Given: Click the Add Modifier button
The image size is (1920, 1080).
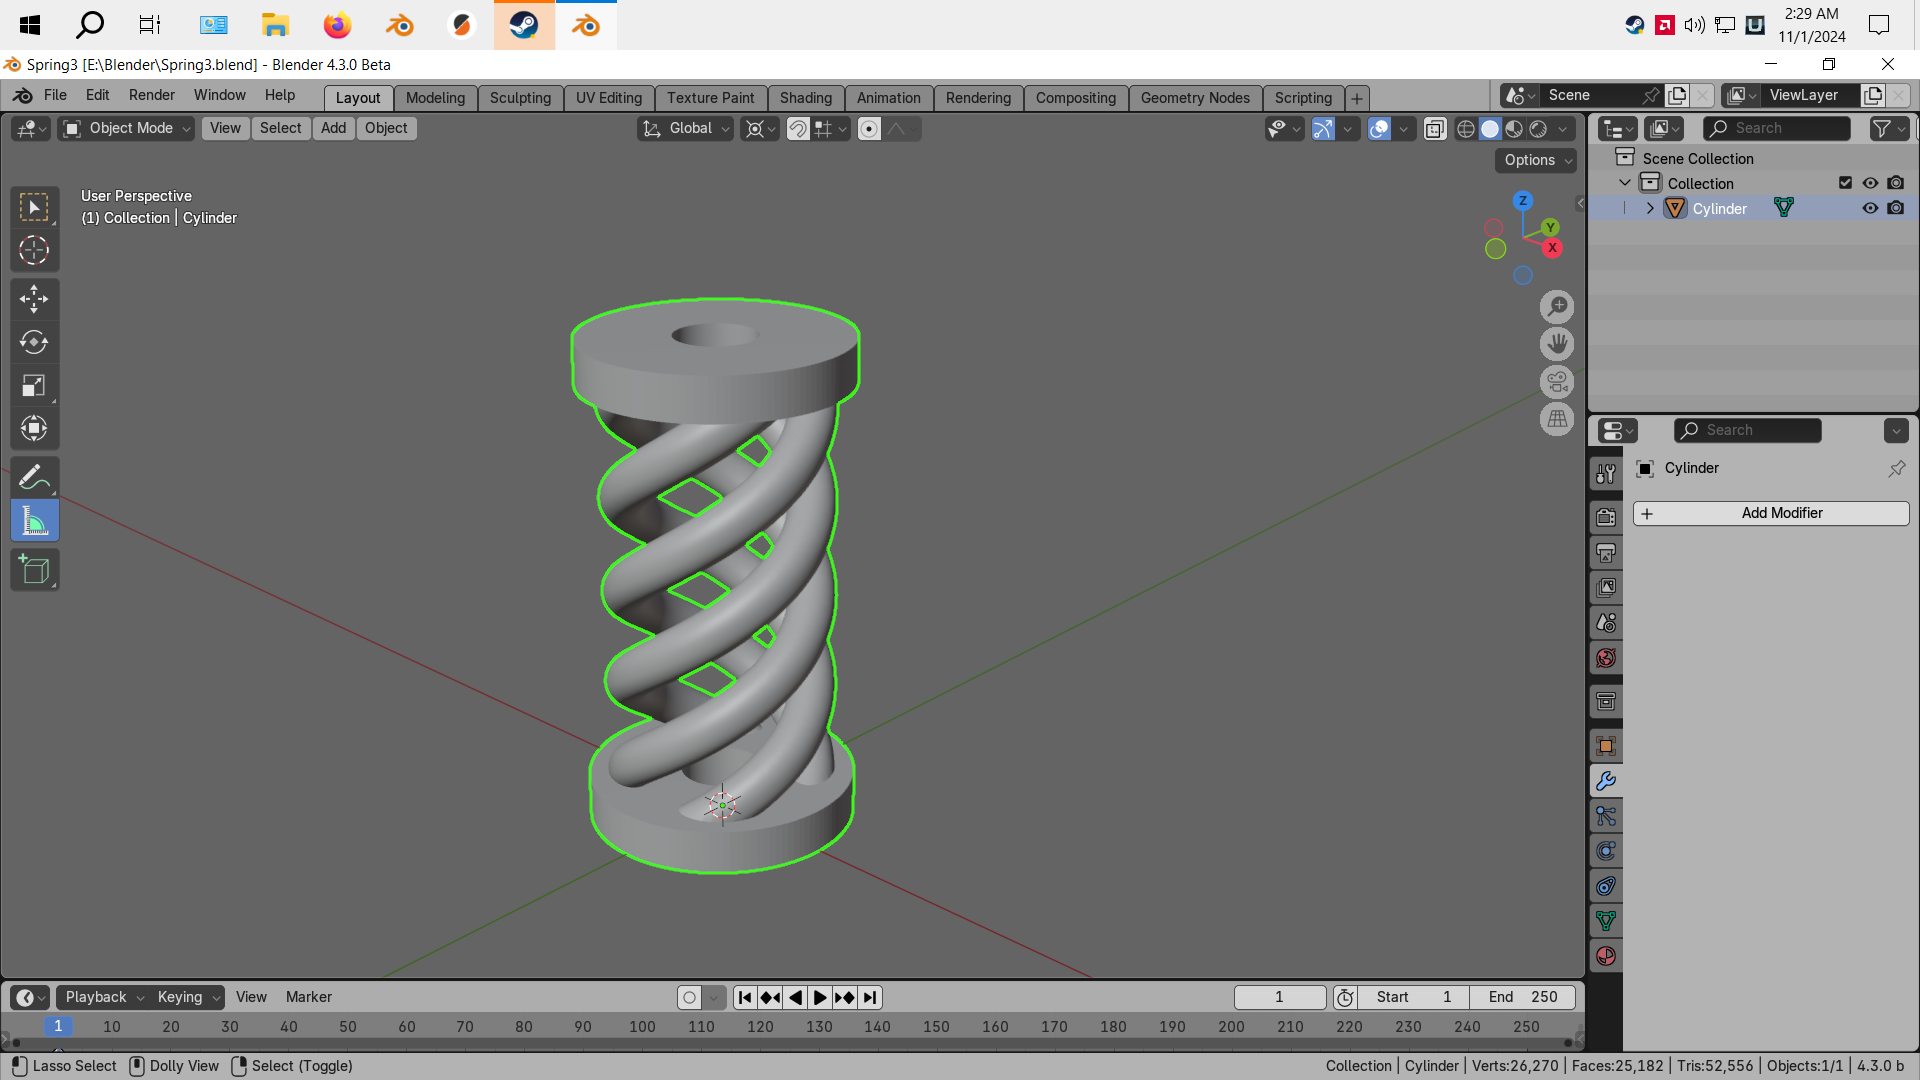Looking at the screenshot, I should pos(1771,513).
